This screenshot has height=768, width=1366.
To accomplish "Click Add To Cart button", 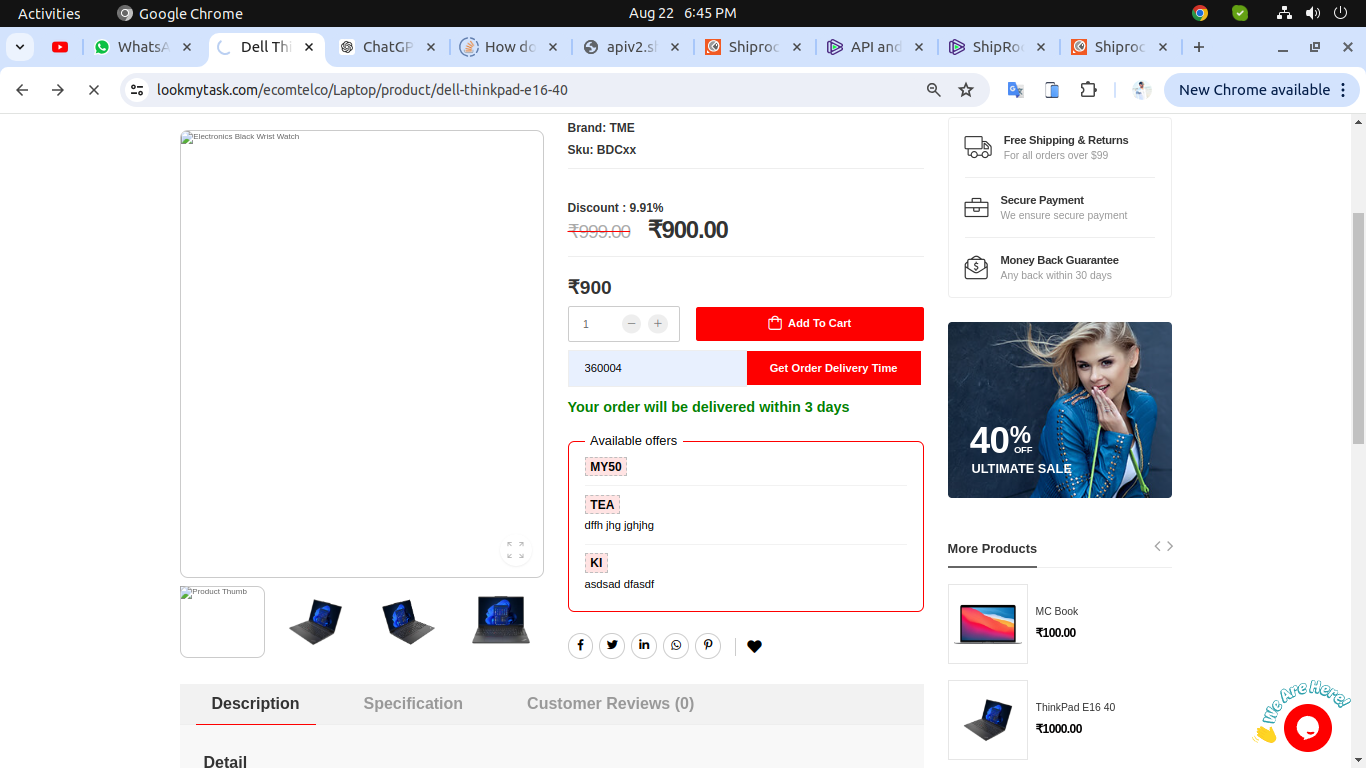I will tap(809, 324).
